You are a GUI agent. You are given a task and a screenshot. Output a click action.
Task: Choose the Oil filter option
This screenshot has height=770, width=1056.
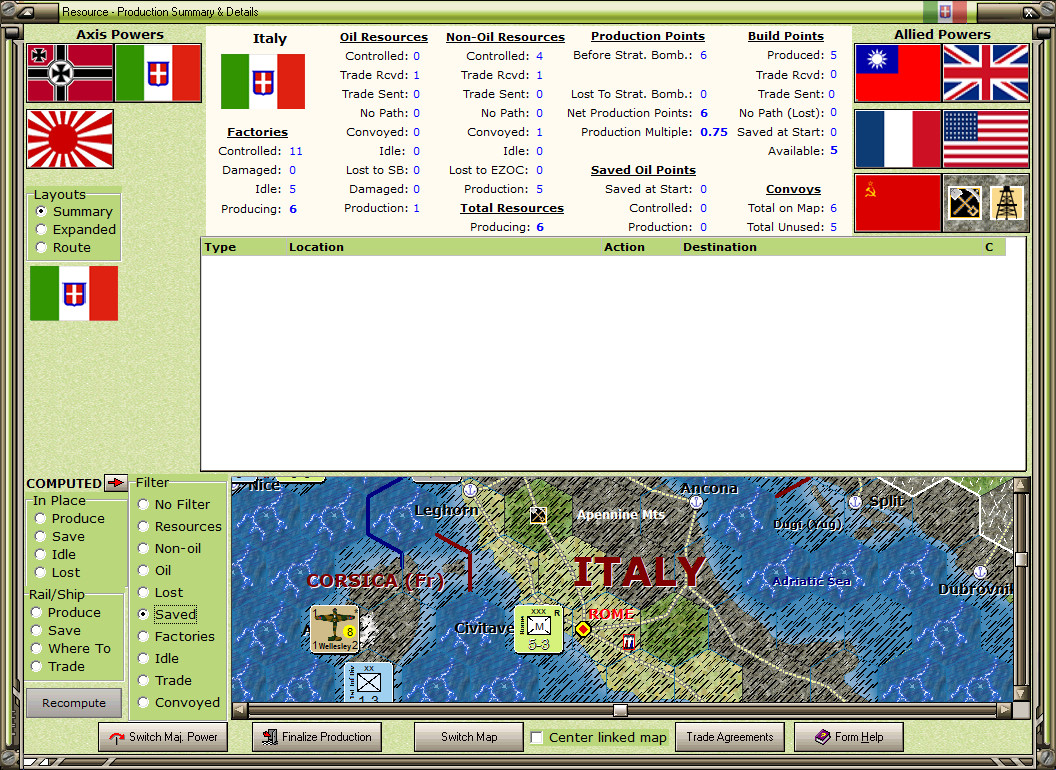pyautogui.click(x=141, y=570)
